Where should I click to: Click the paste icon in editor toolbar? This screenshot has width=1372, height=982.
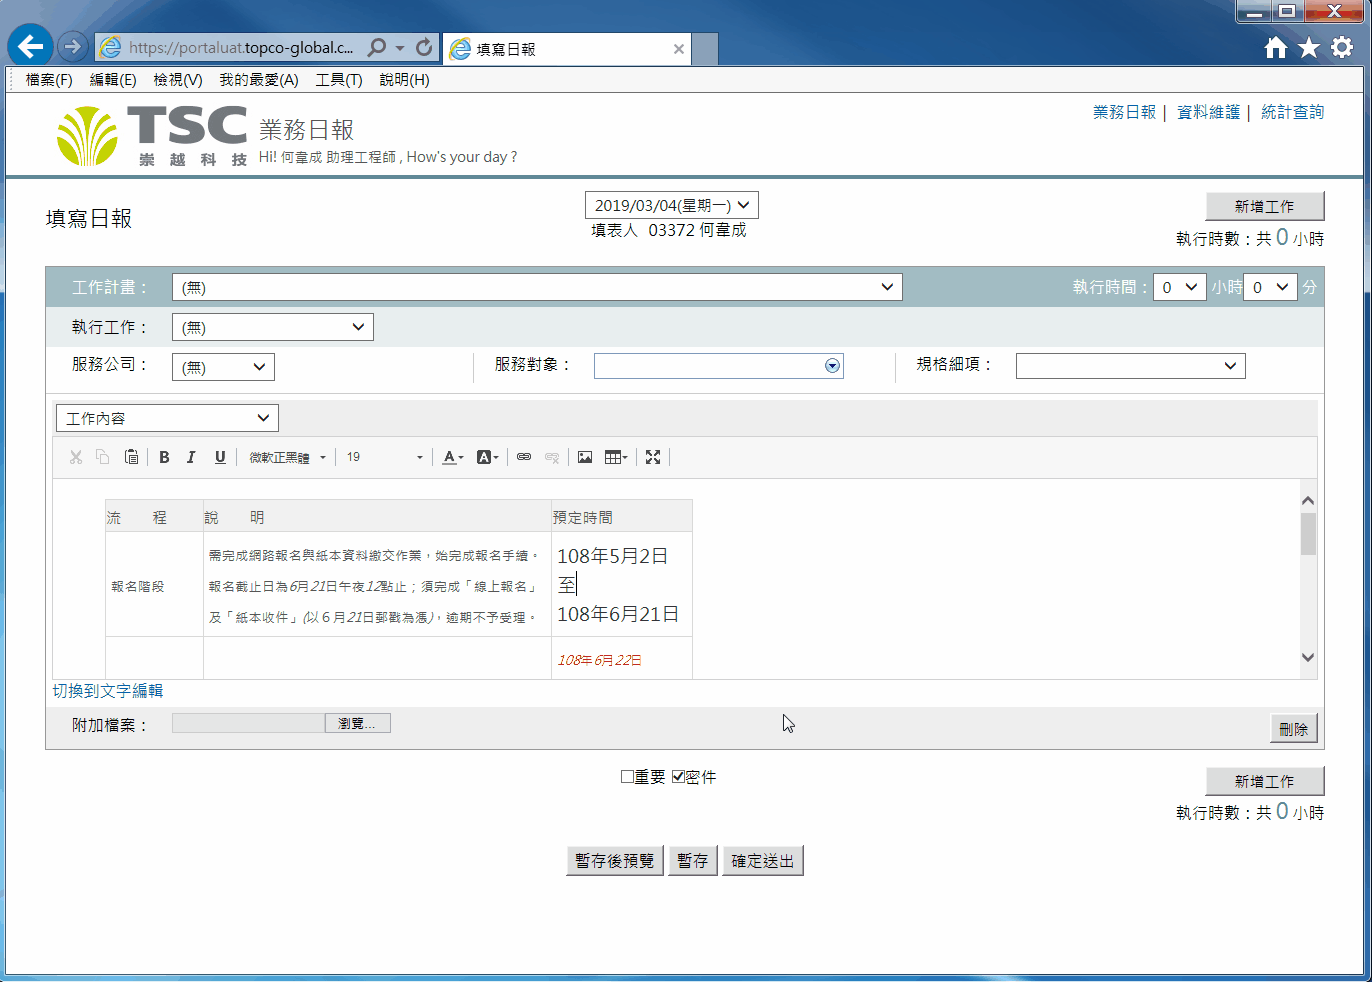pyautogui.click(x=131, y=457)
